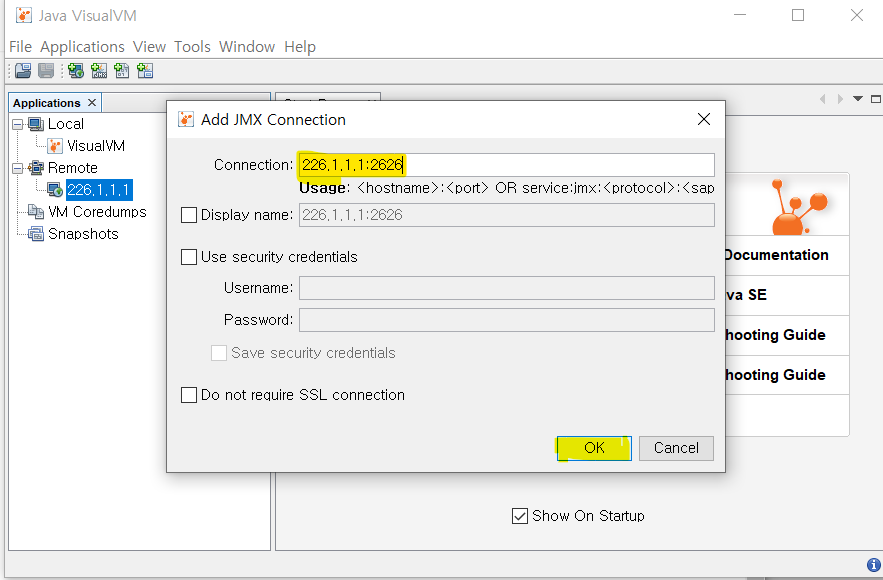Click the Remote hosts network icon
The width and height of the screenshot is (883, 580).
tap(36, 168)
